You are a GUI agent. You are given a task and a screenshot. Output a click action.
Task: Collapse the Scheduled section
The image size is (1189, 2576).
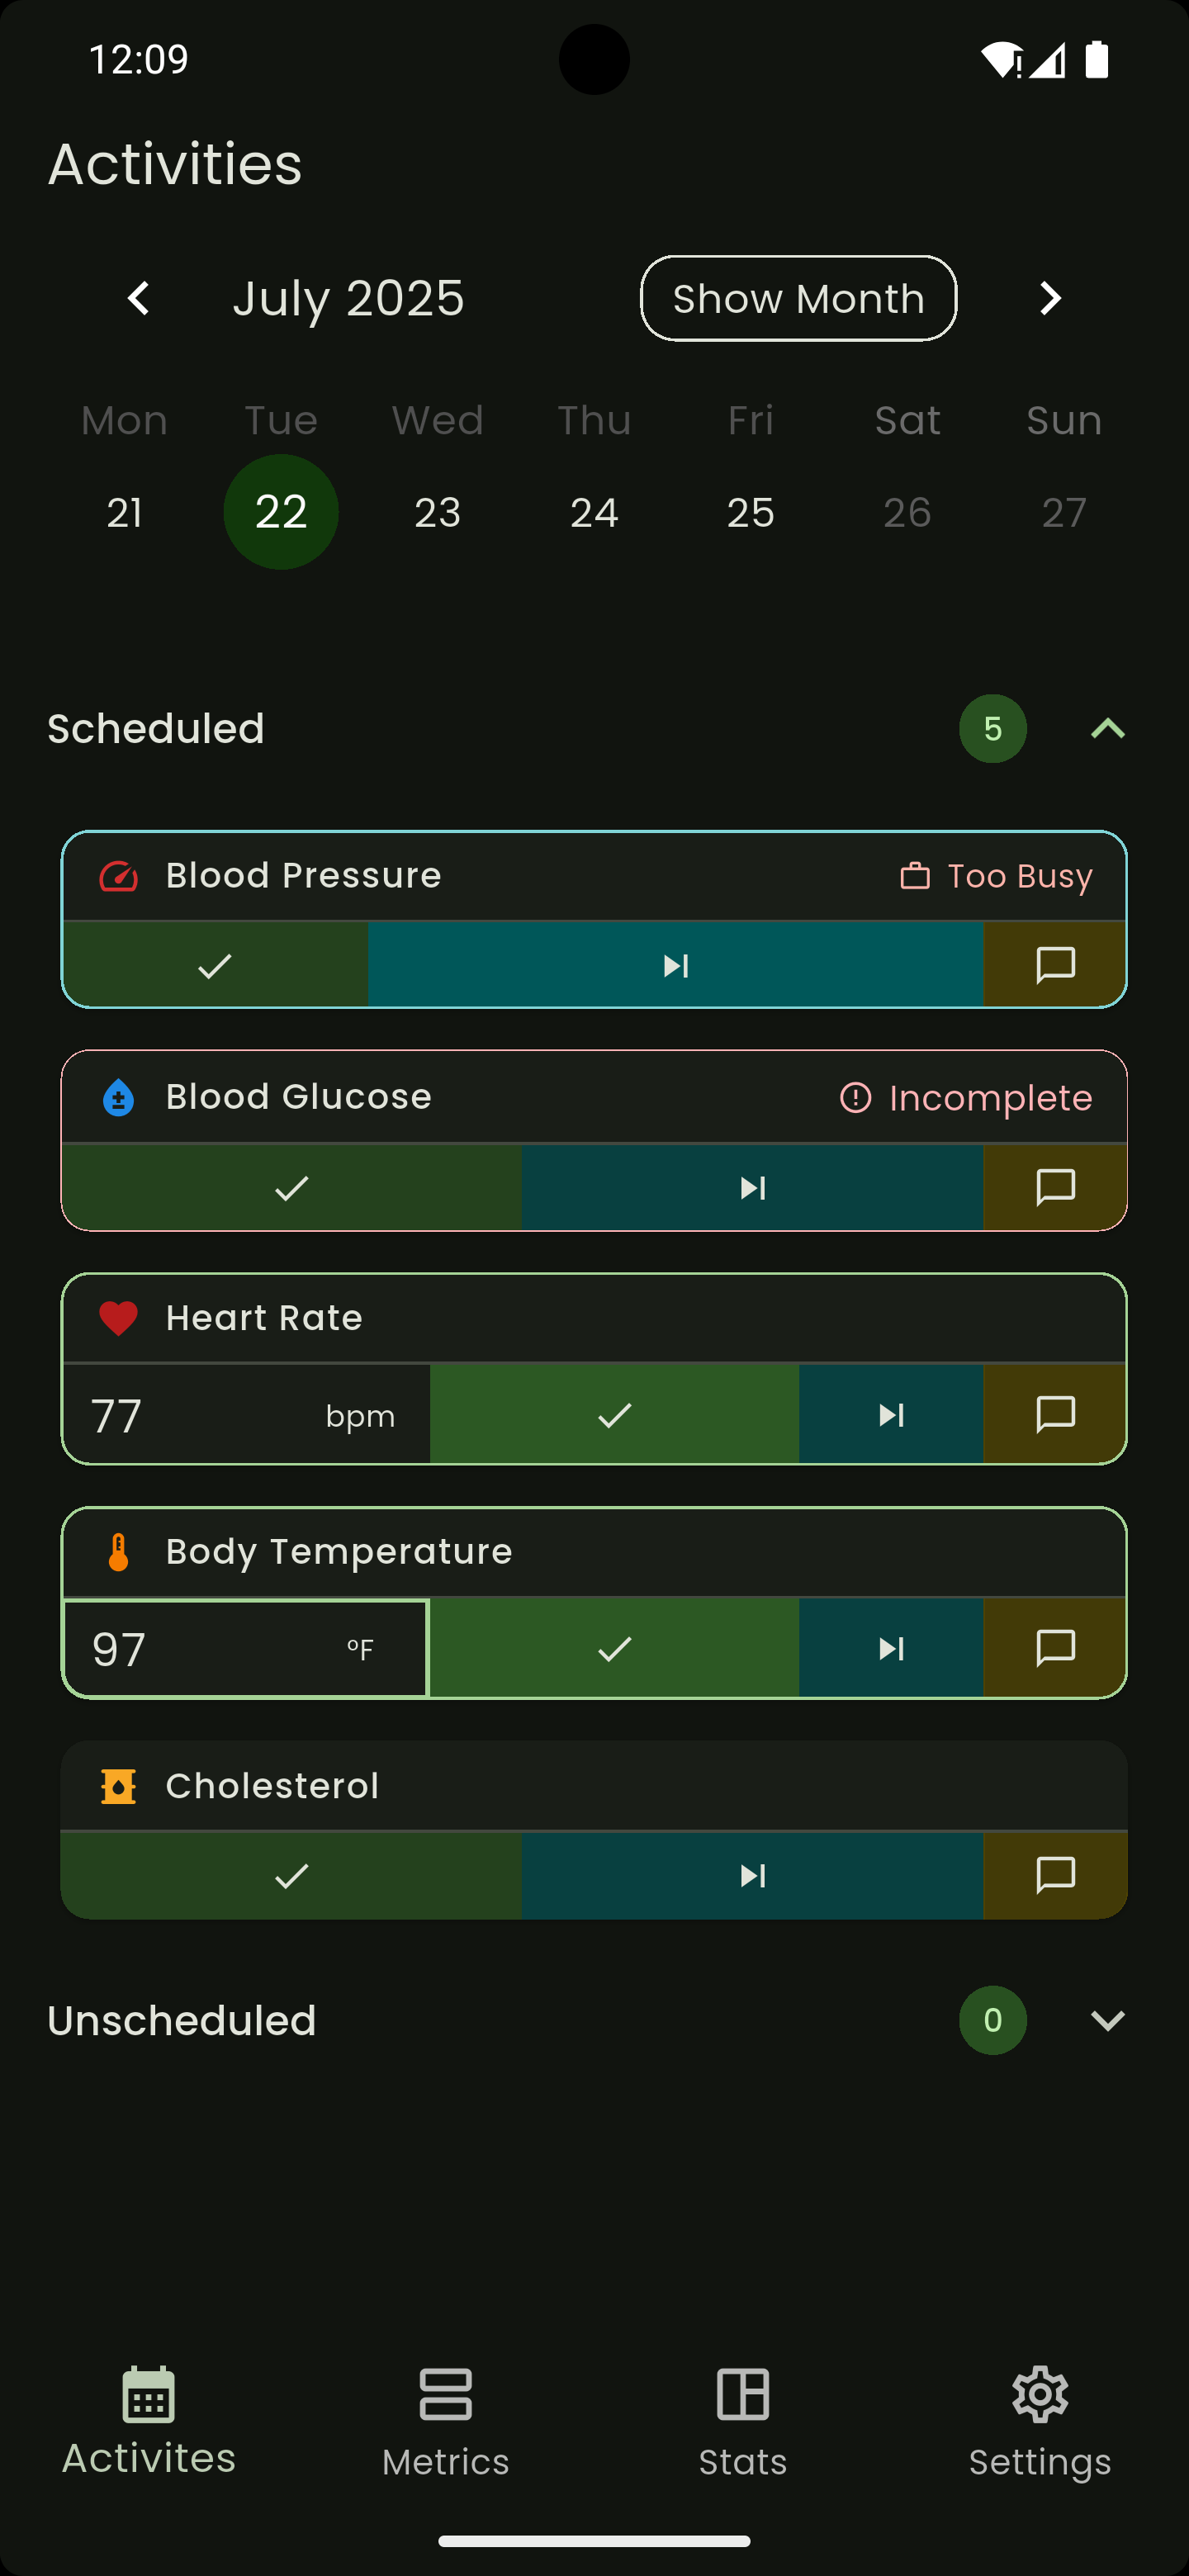(1107, 729)
